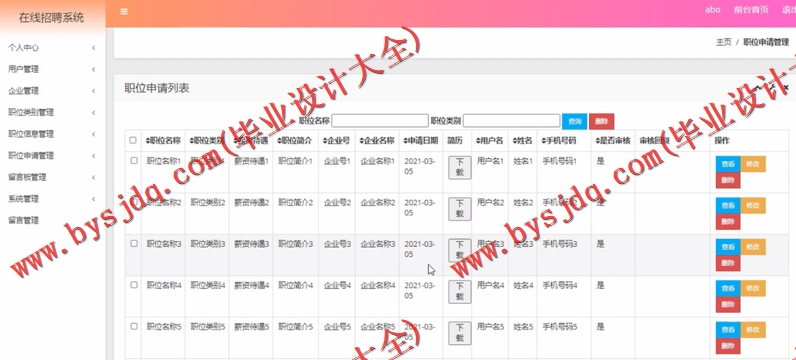Tick the checkbox for 职位名称3 row

tap(134, 243)
